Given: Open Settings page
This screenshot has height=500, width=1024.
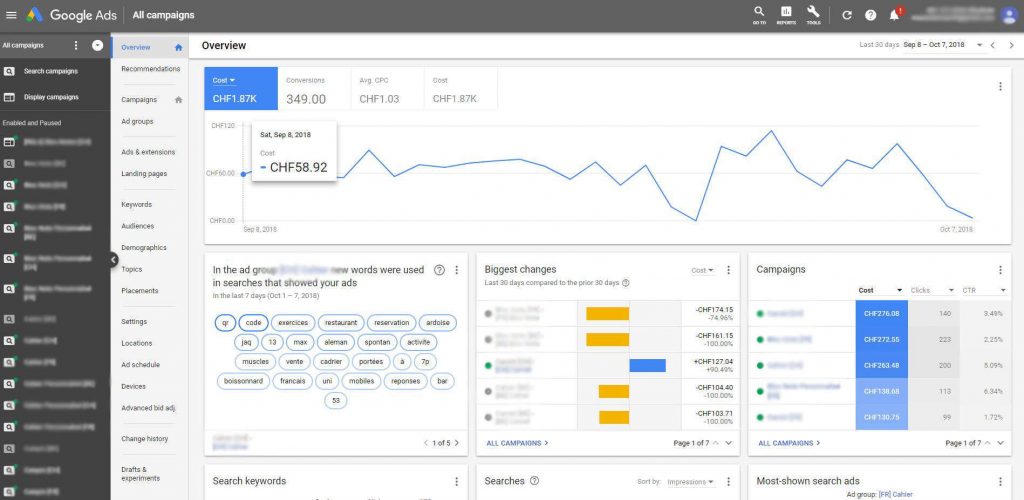Looking at the screenshot, I should coord(134,321).
